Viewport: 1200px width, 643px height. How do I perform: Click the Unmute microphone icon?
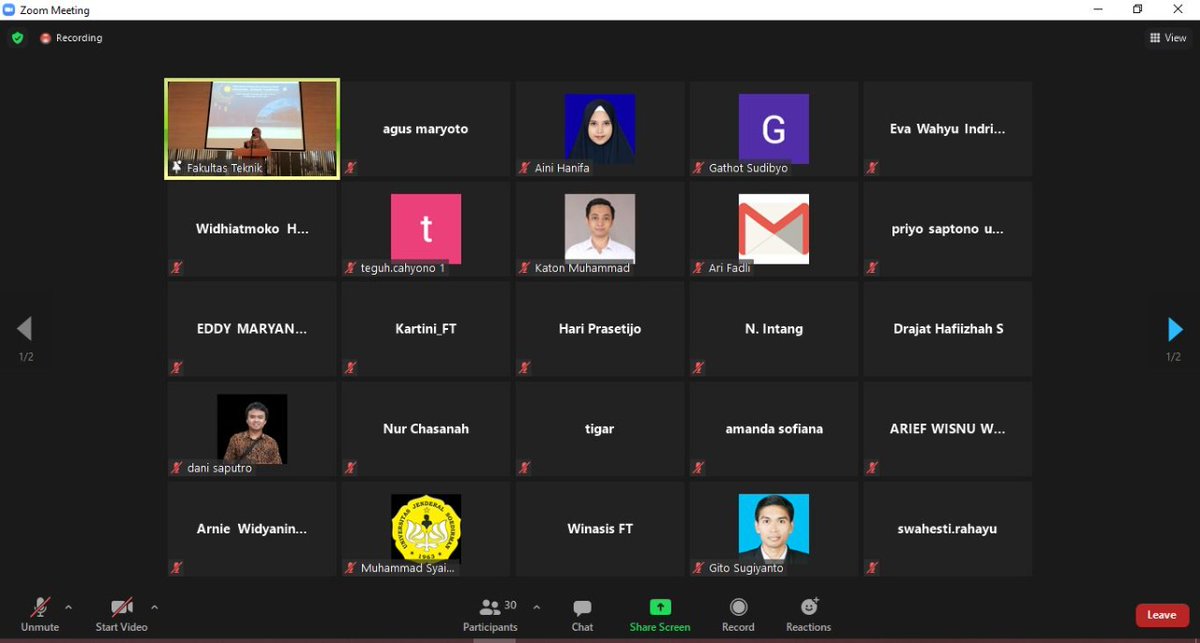click(40, 607)
